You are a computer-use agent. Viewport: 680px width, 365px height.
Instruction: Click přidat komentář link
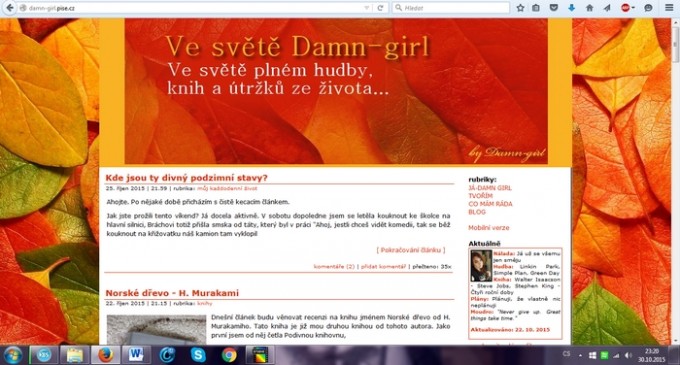(x=383, y=267)
